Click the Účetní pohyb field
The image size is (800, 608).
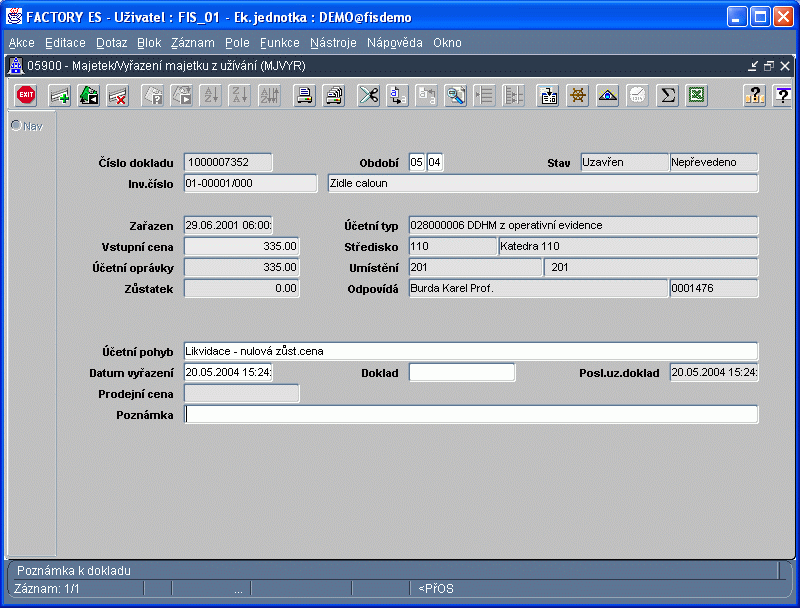pos(471,351)
